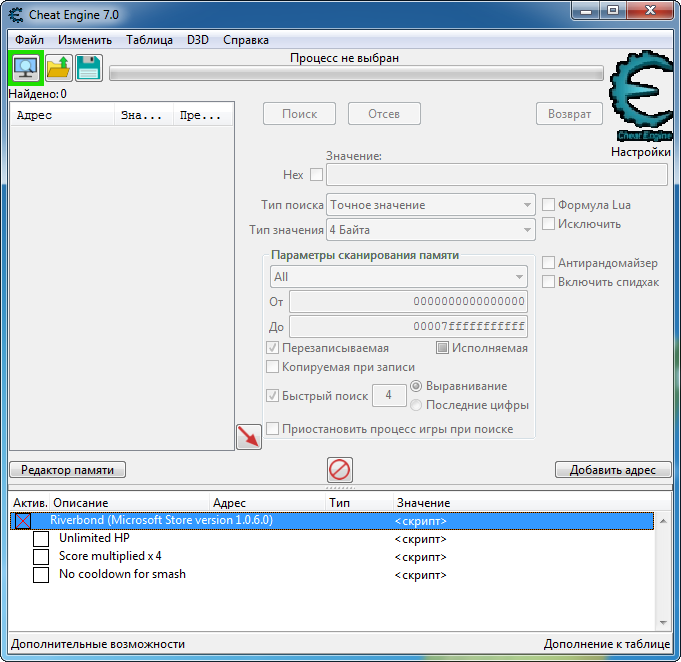
Task: Select the Riverbond (Microsoft Store version 1.0.6.0) row
Action: pos(332,520)
